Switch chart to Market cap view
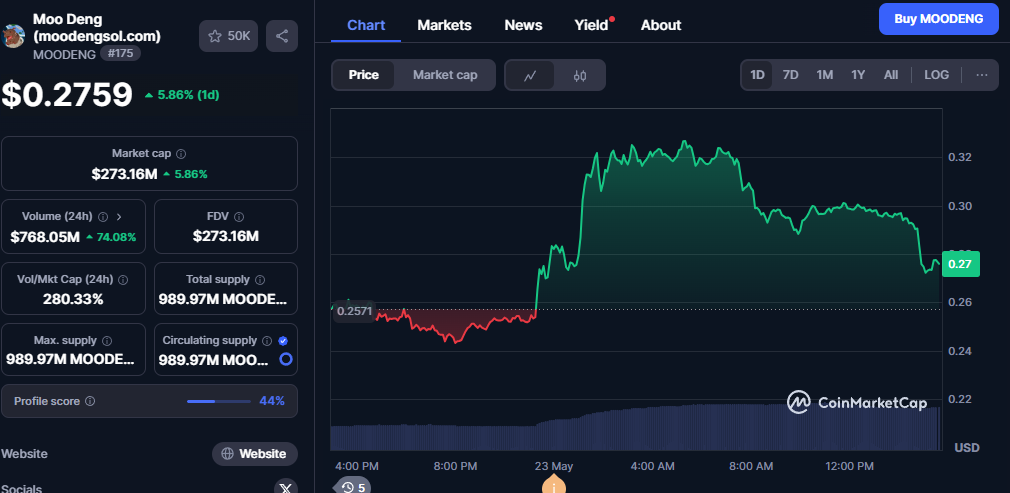 pos(445,75)
